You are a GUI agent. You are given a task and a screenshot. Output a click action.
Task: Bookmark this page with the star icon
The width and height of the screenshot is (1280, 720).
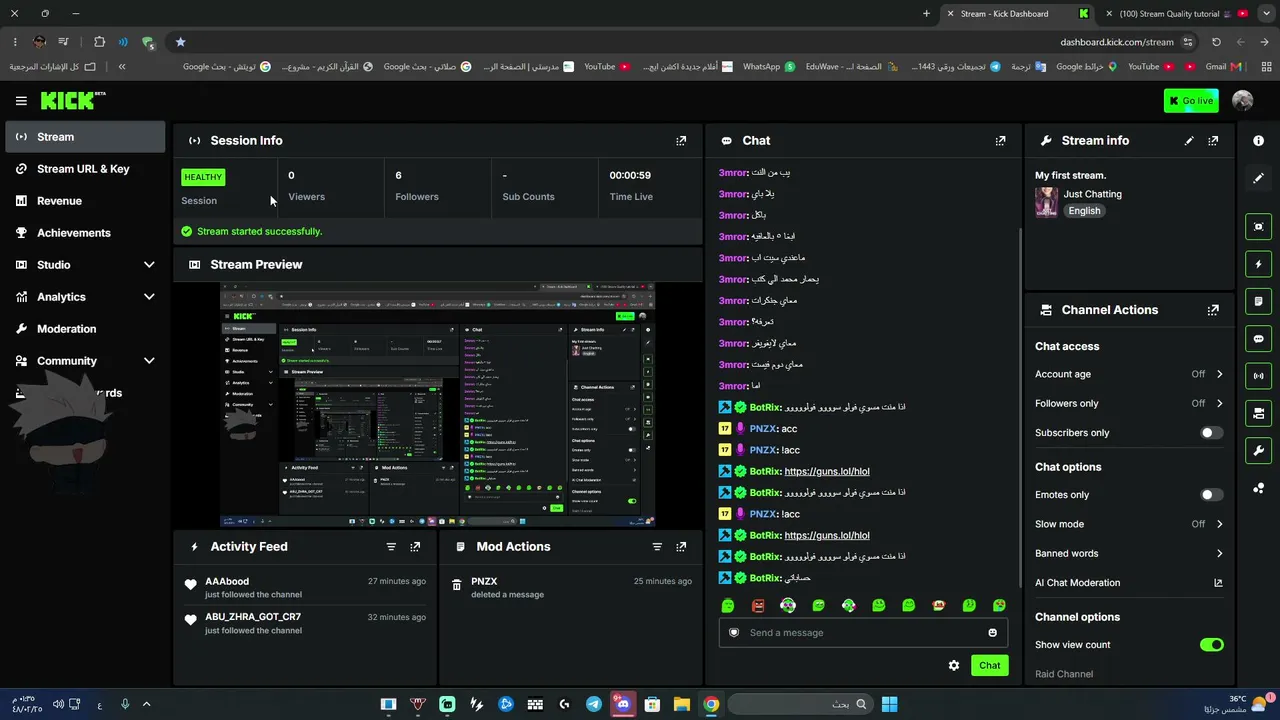pos(180,42)
